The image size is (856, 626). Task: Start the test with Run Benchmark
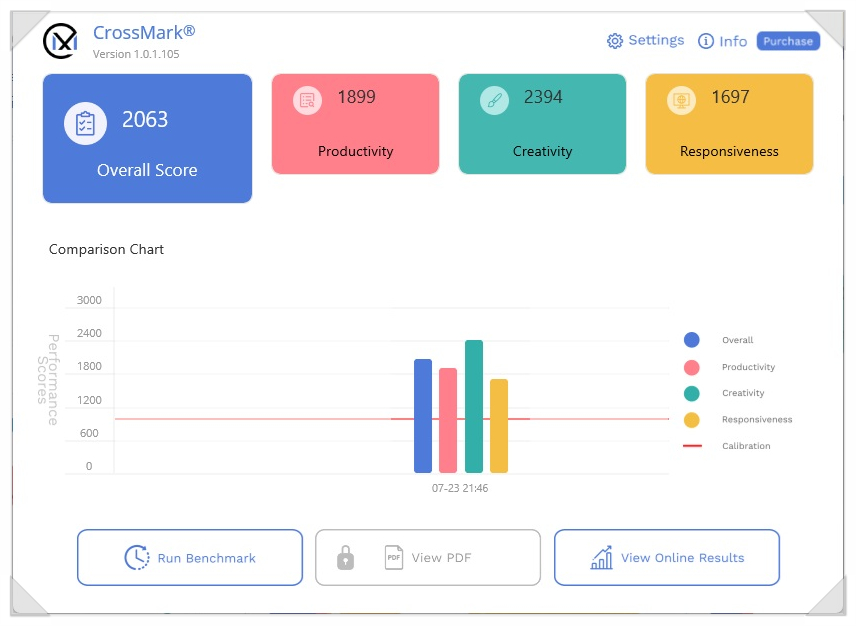click(190, 557)
